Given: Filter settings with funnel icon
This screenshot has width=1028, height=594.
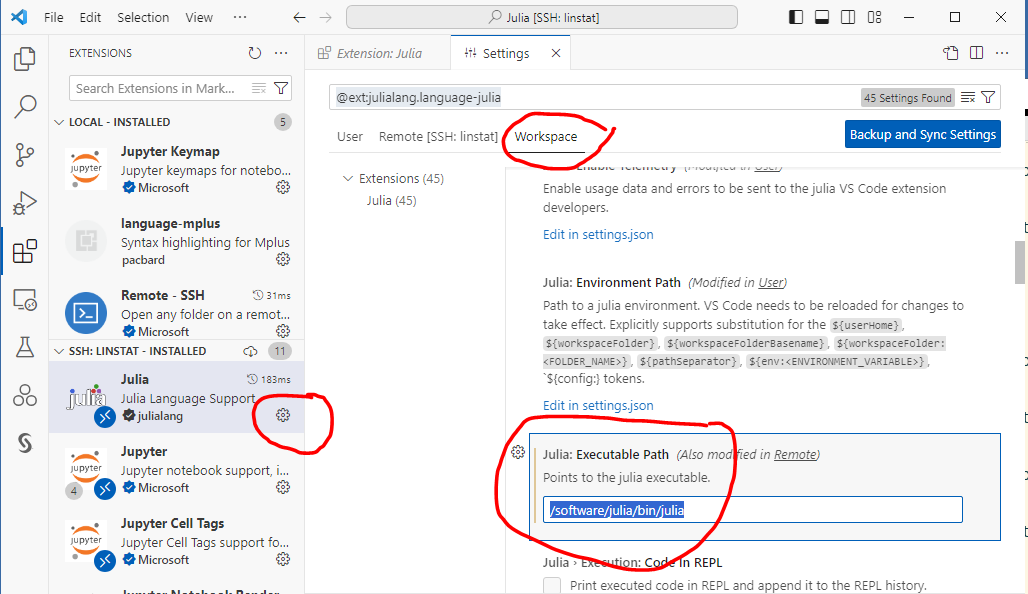Looking at the screenshot, I should click(988, 98).
